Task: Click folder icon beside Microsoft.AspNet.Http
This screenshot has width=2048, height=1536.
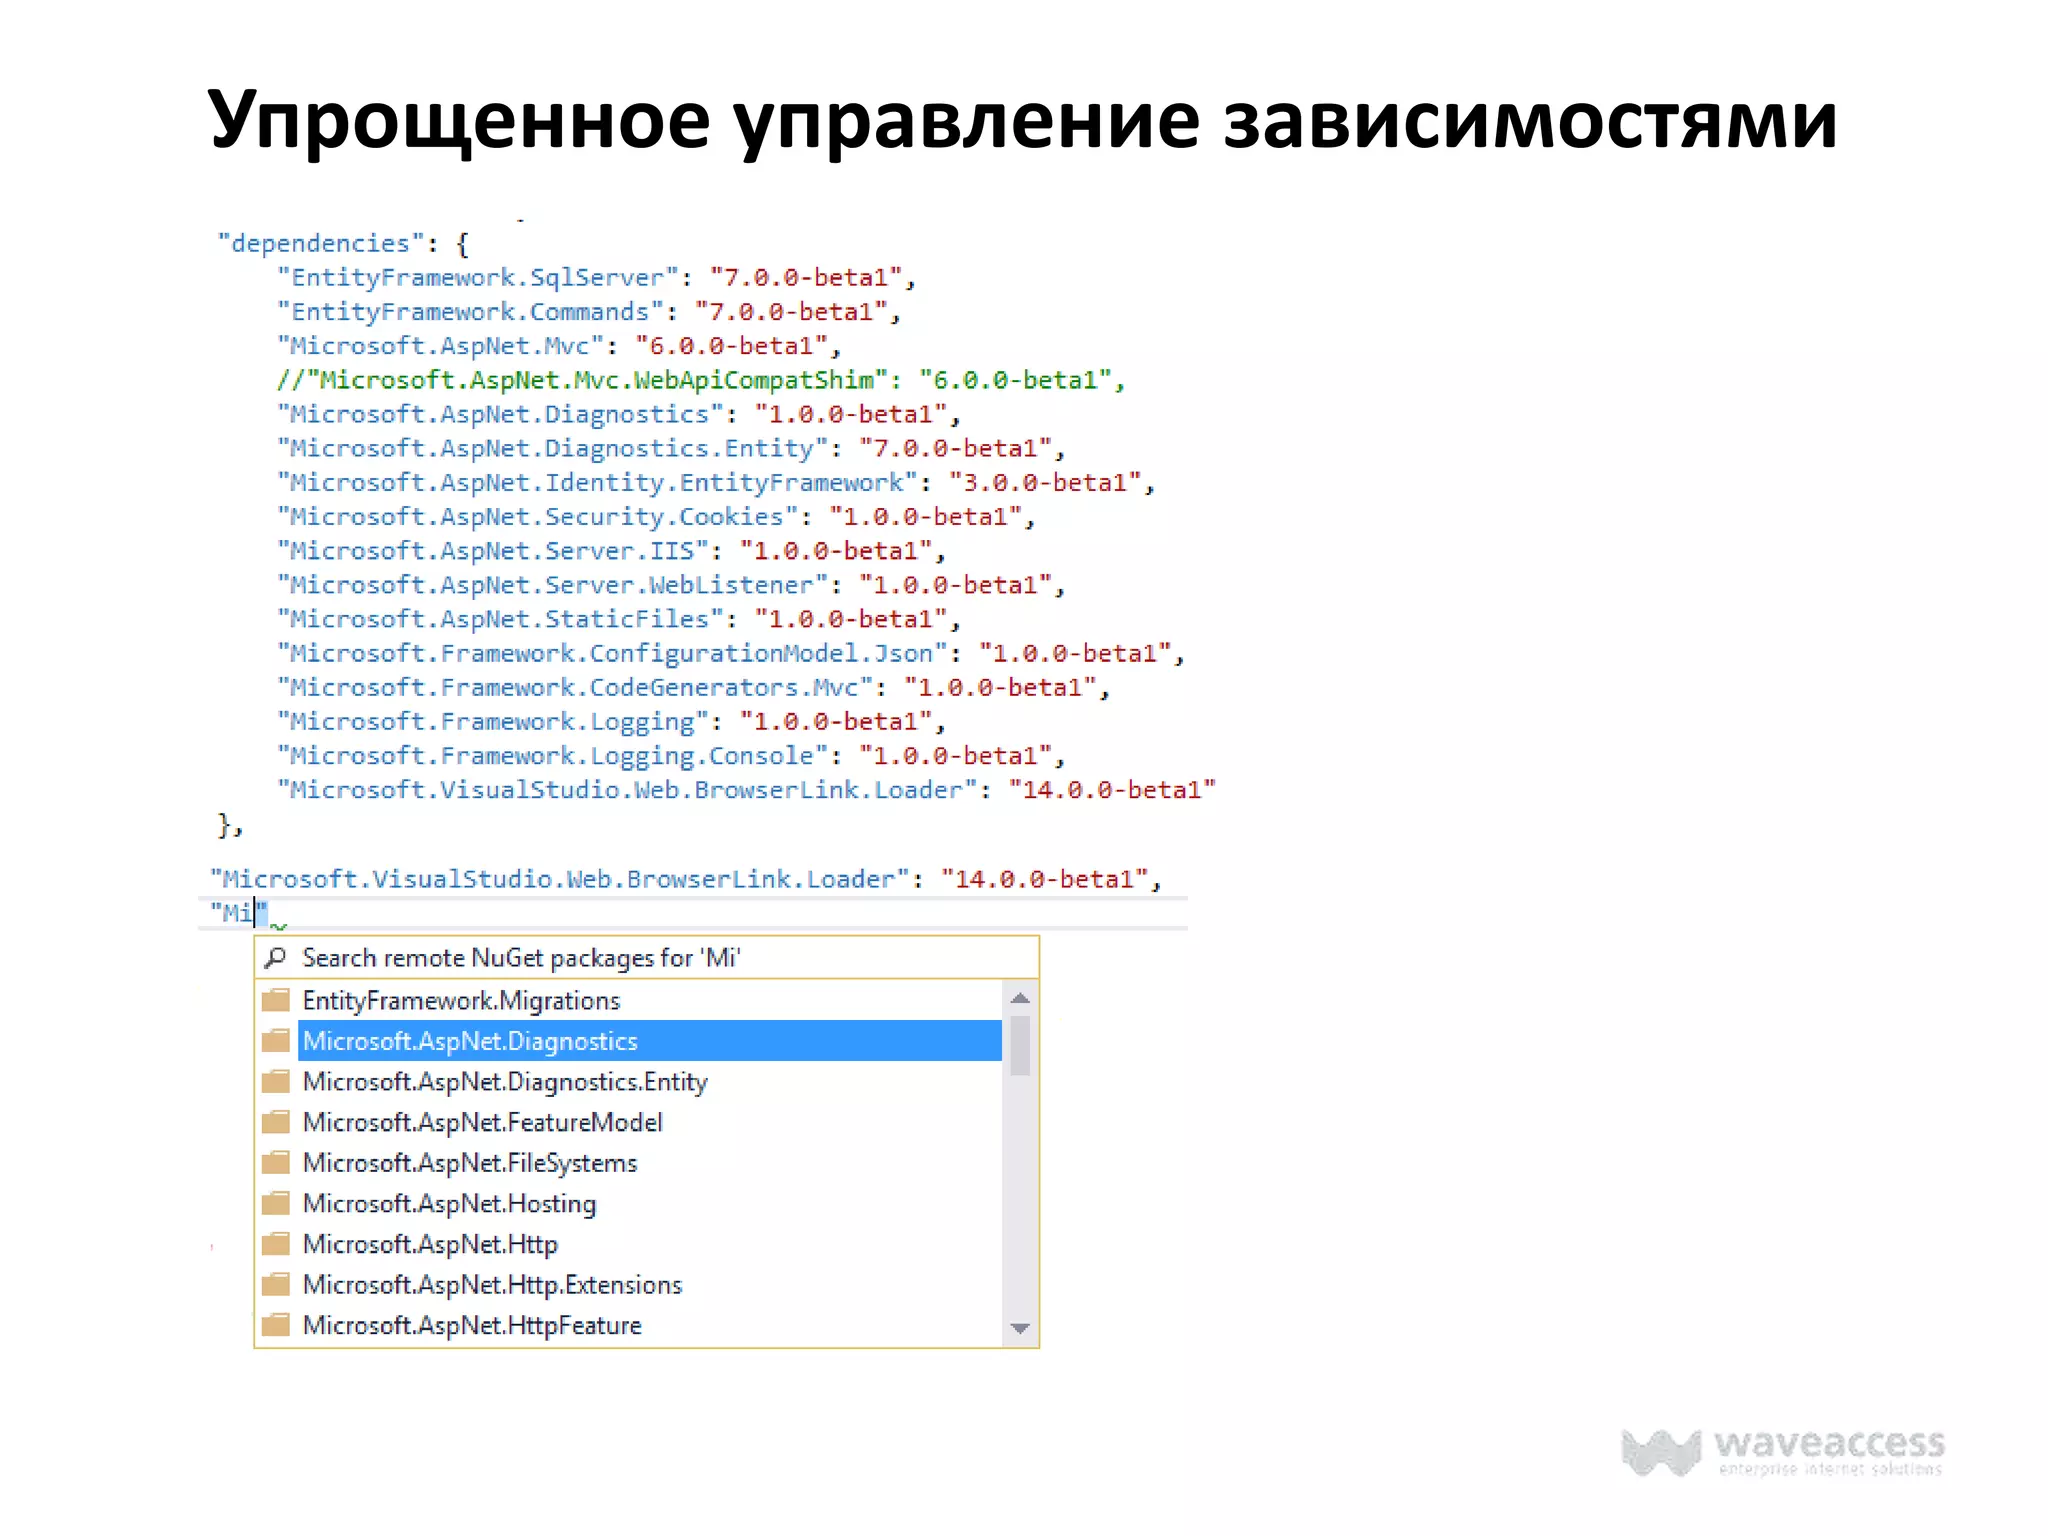Action: [x=276, y=1244]
